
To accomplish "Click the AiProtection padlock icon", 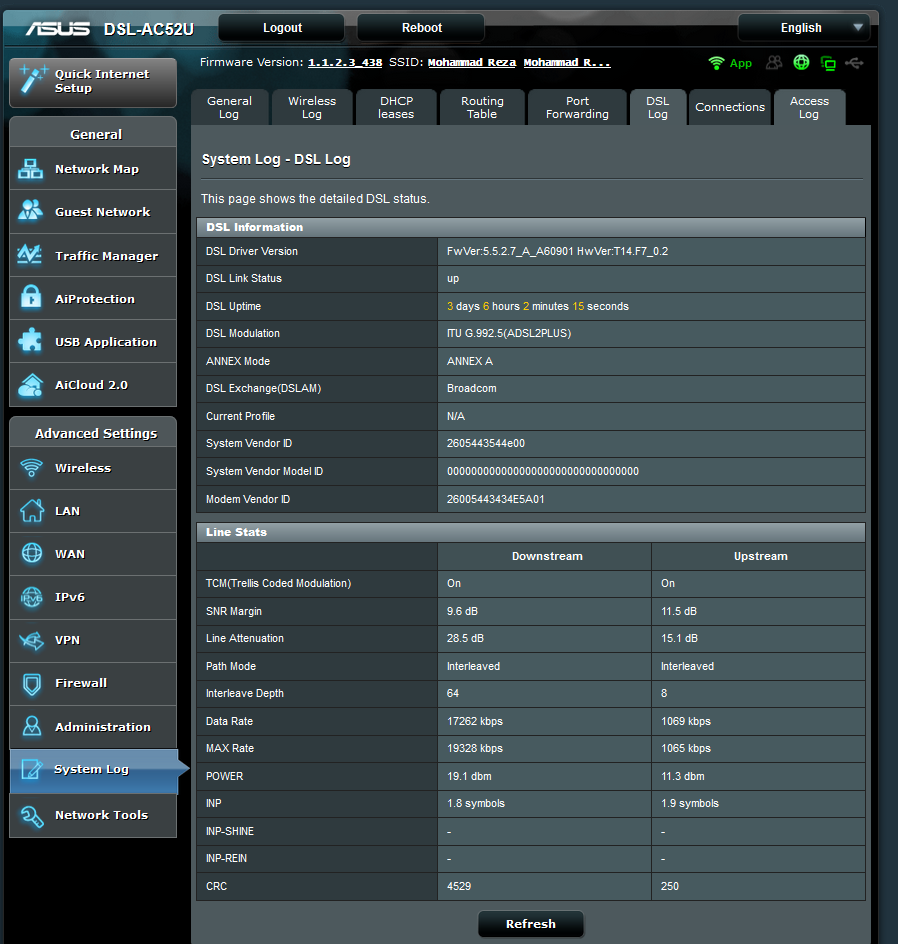I will pos(31,297).
